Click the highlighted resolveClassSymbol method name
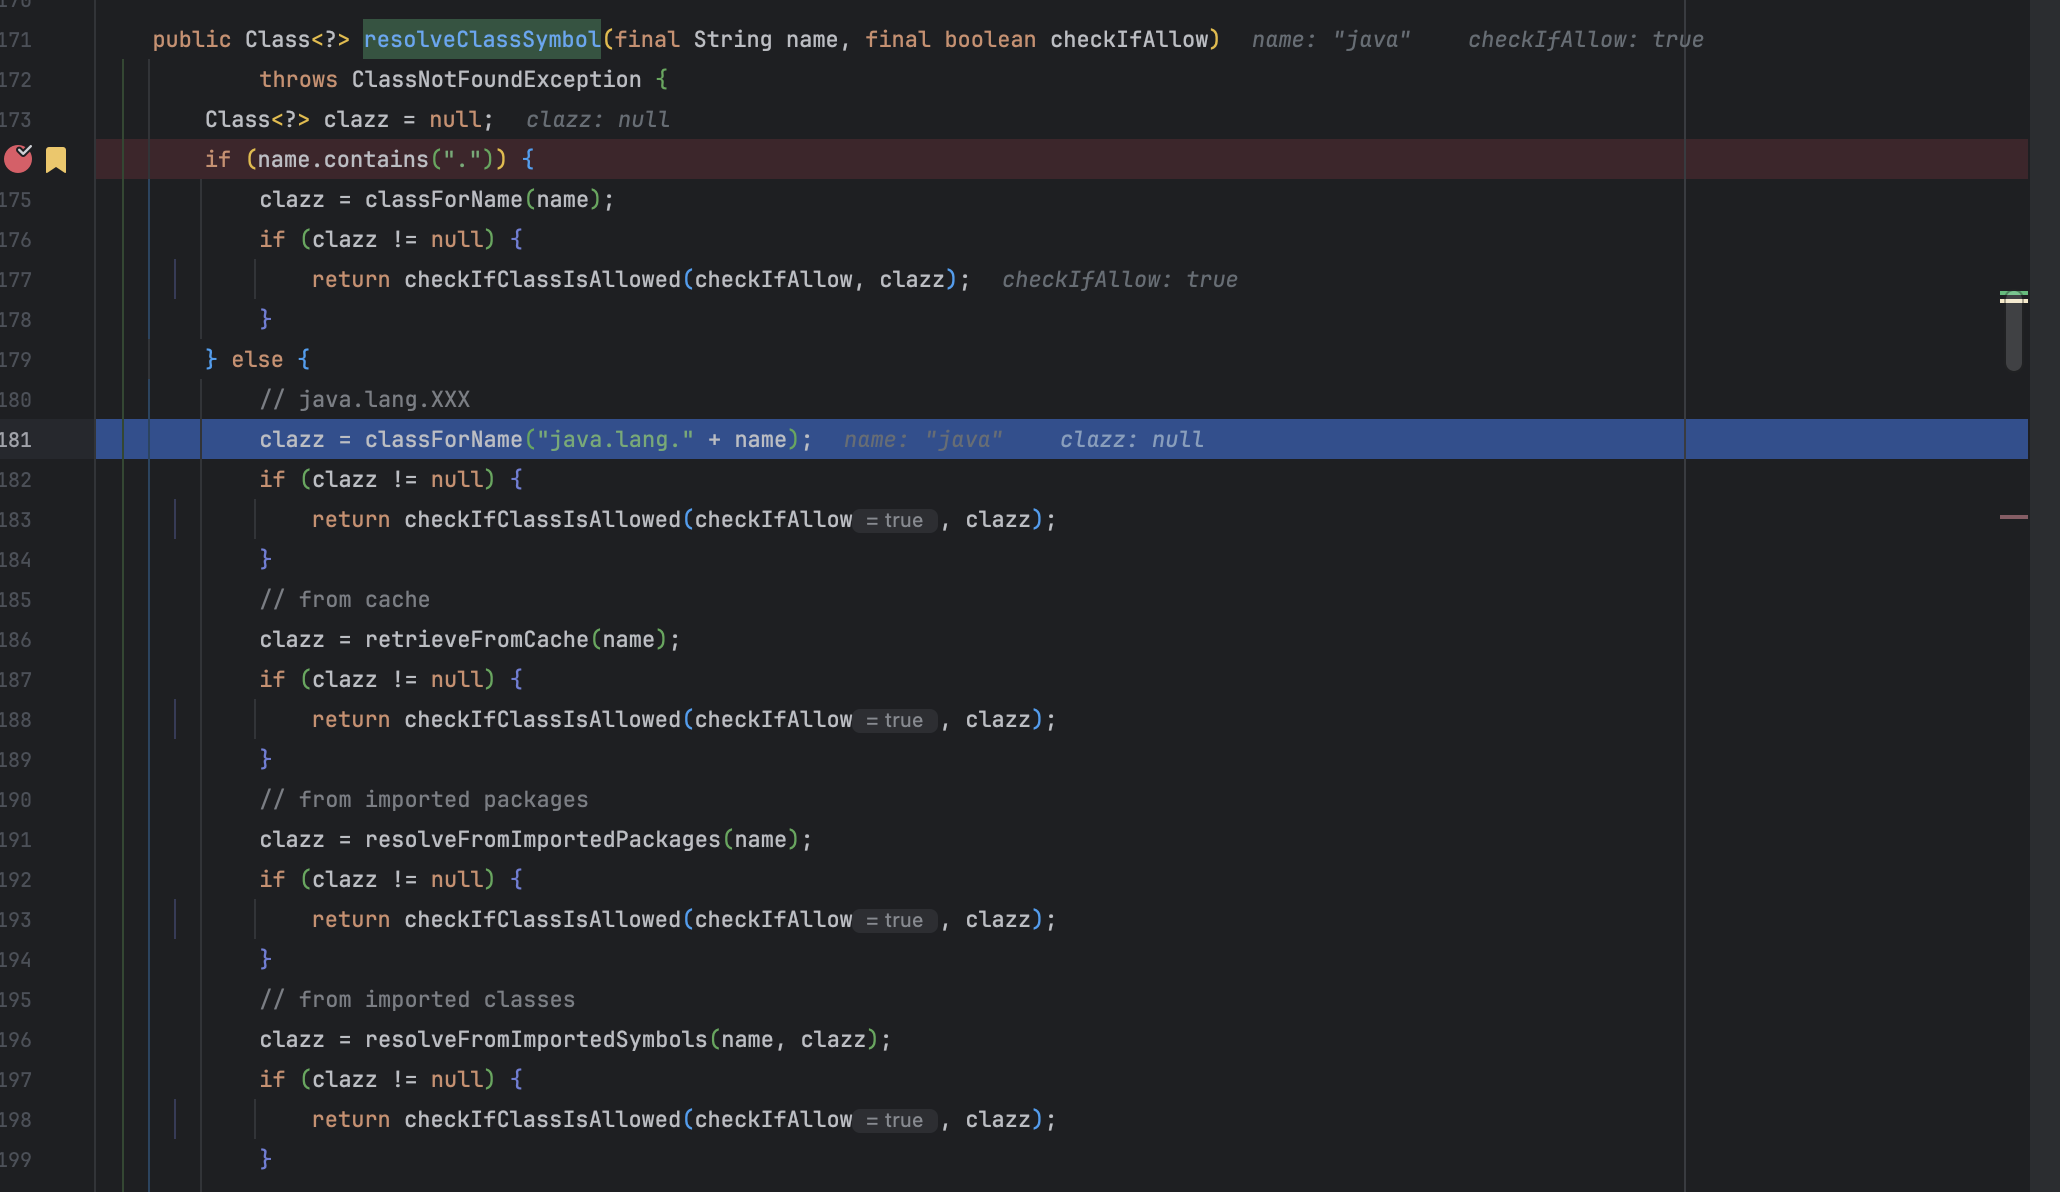Viewport: 2060px width, 1192px height. [482, 39]
